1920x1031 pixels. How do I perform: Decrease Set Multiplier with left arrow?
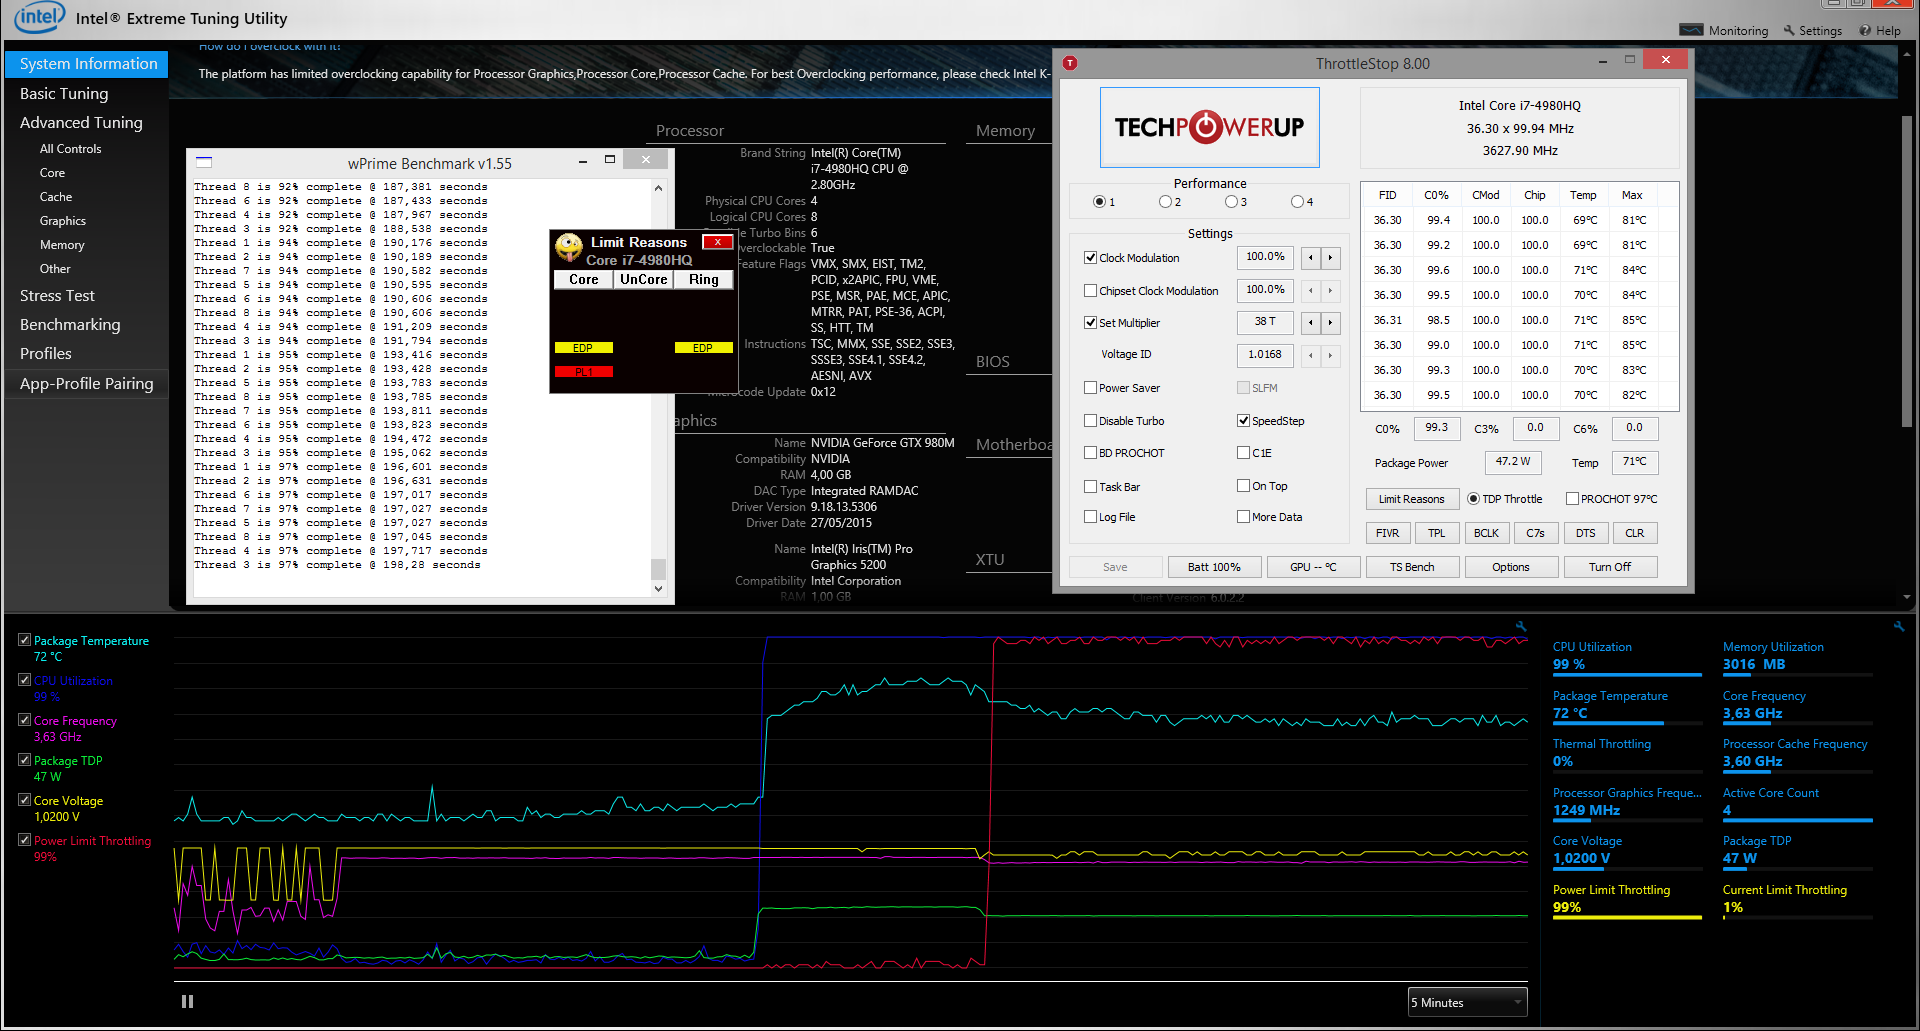tap(1311, 323)
